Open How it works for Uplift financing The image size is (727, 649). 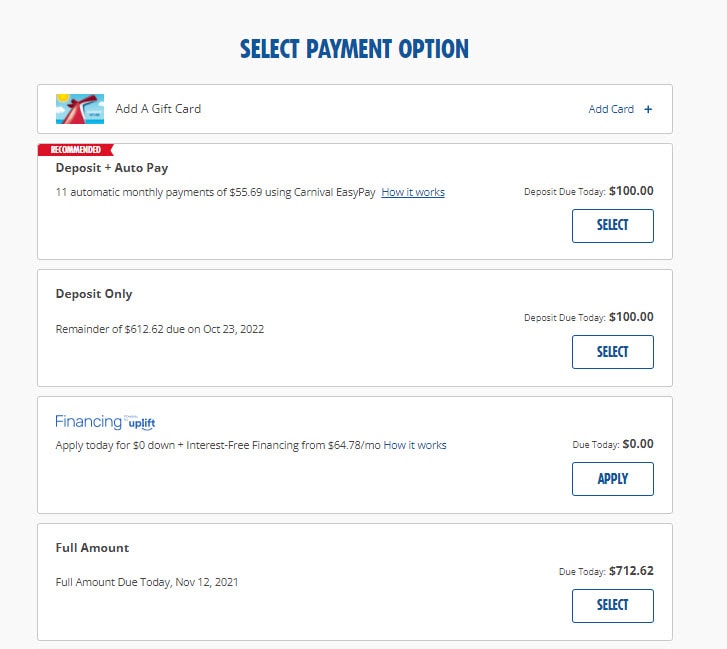pos(415,445)
